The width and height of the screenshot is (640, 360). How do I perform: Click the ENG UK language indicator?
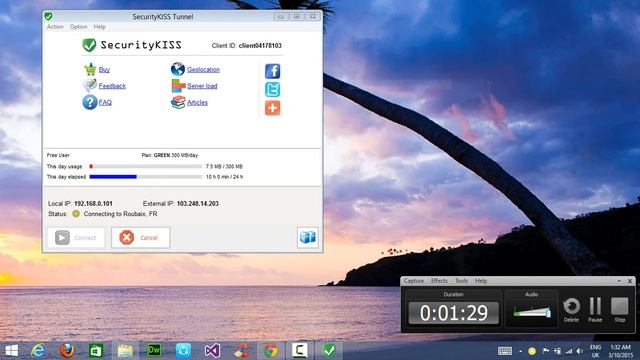tap(596, 351)
